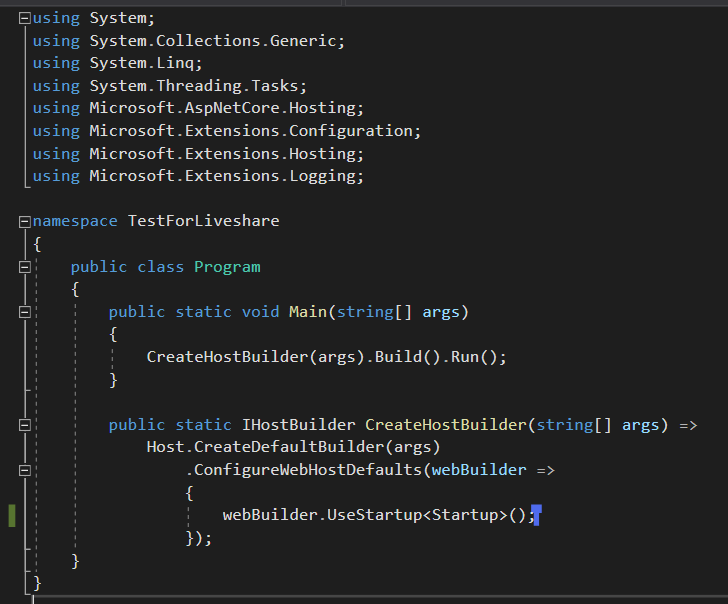Image resolution: width=728 pixels, height=604 pixels.
Task: Click the 'webBuilder' lambda parameter
Action: coord(479,470)
